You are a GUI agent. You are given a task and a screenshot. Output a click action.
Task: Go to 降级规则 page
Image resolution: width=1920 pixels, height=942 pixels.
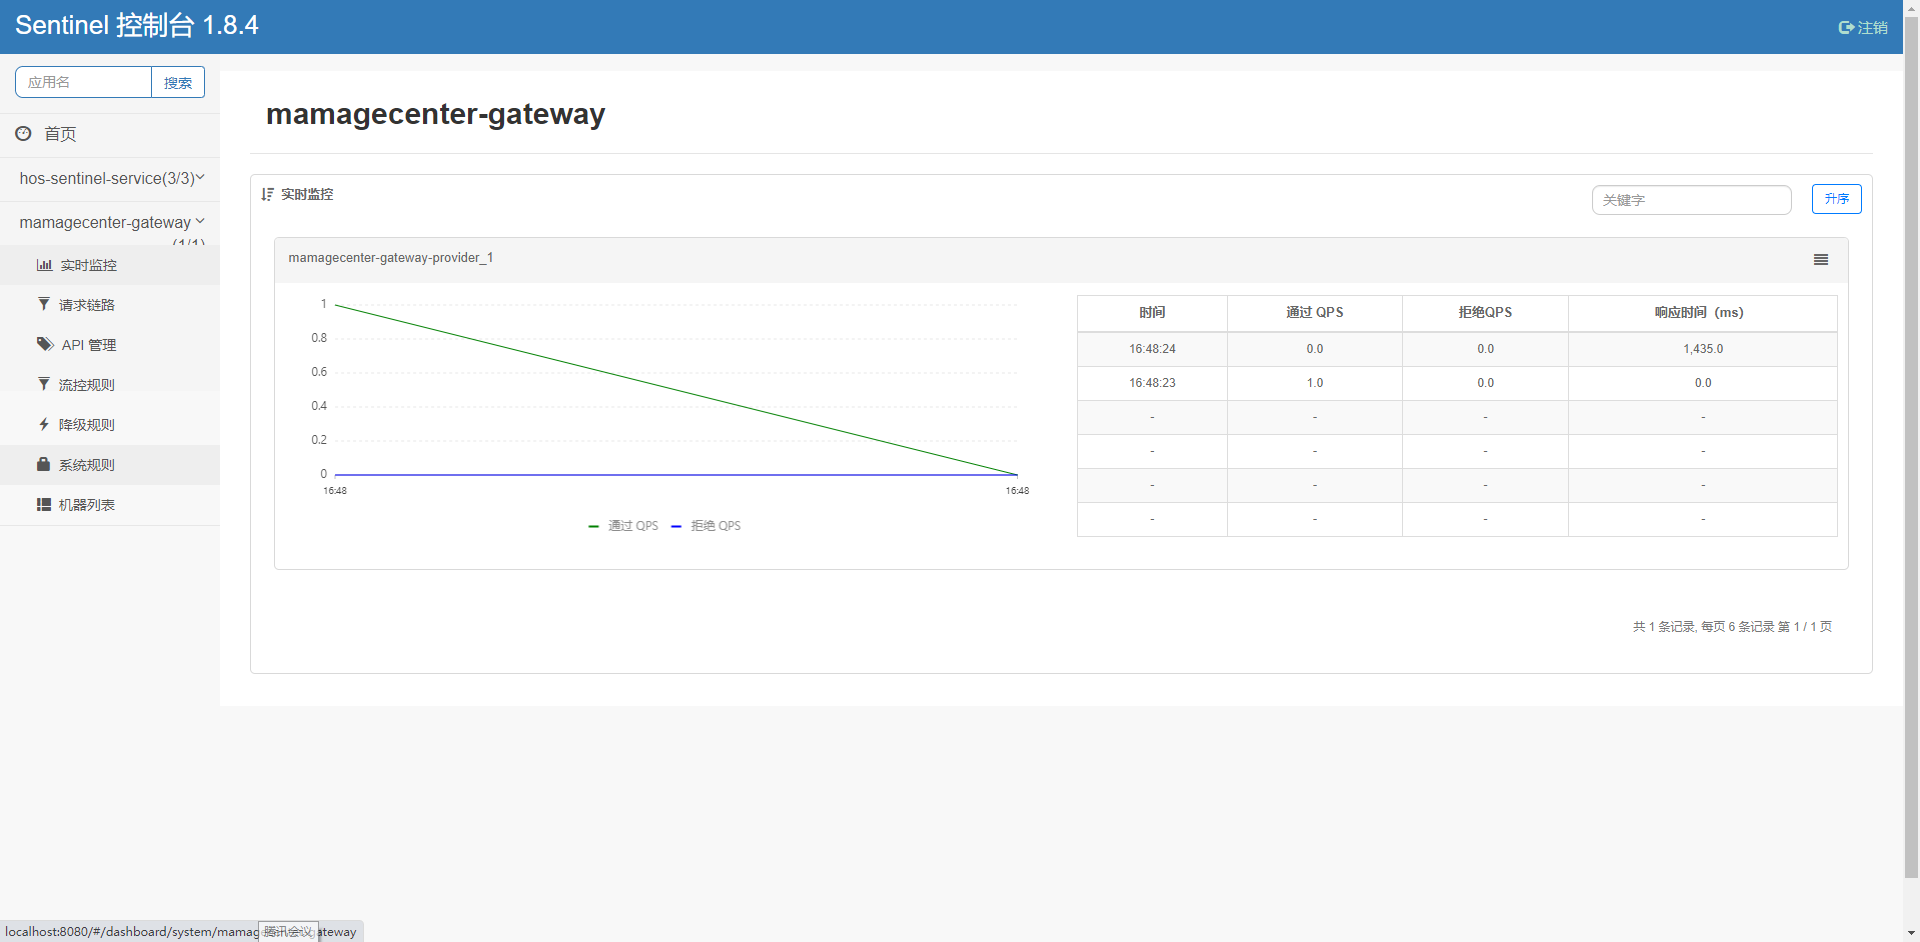click(x=87, y=425)
